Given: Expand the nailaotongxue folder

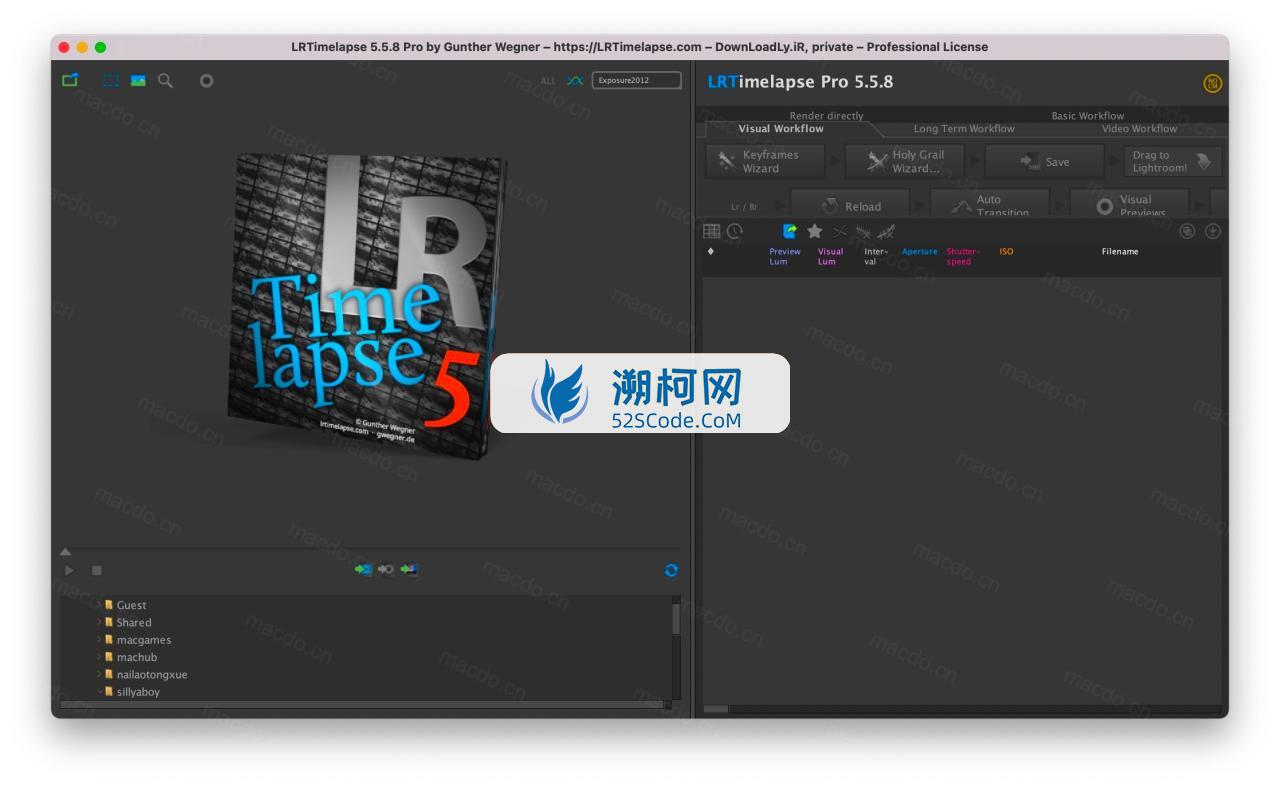Looking at the screenshot, I should coord(99,674).
